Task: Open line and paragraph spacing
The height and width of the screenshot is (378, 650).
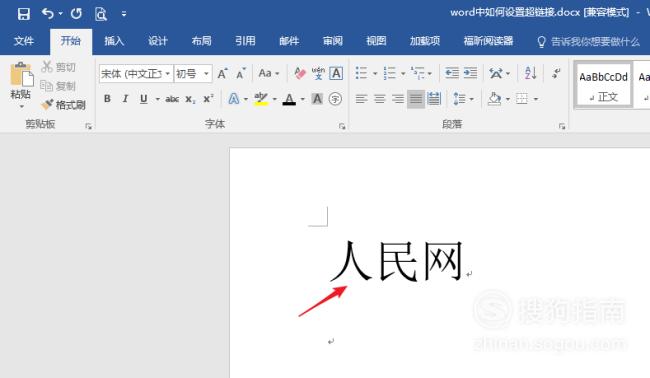Action: coord(459,99)
